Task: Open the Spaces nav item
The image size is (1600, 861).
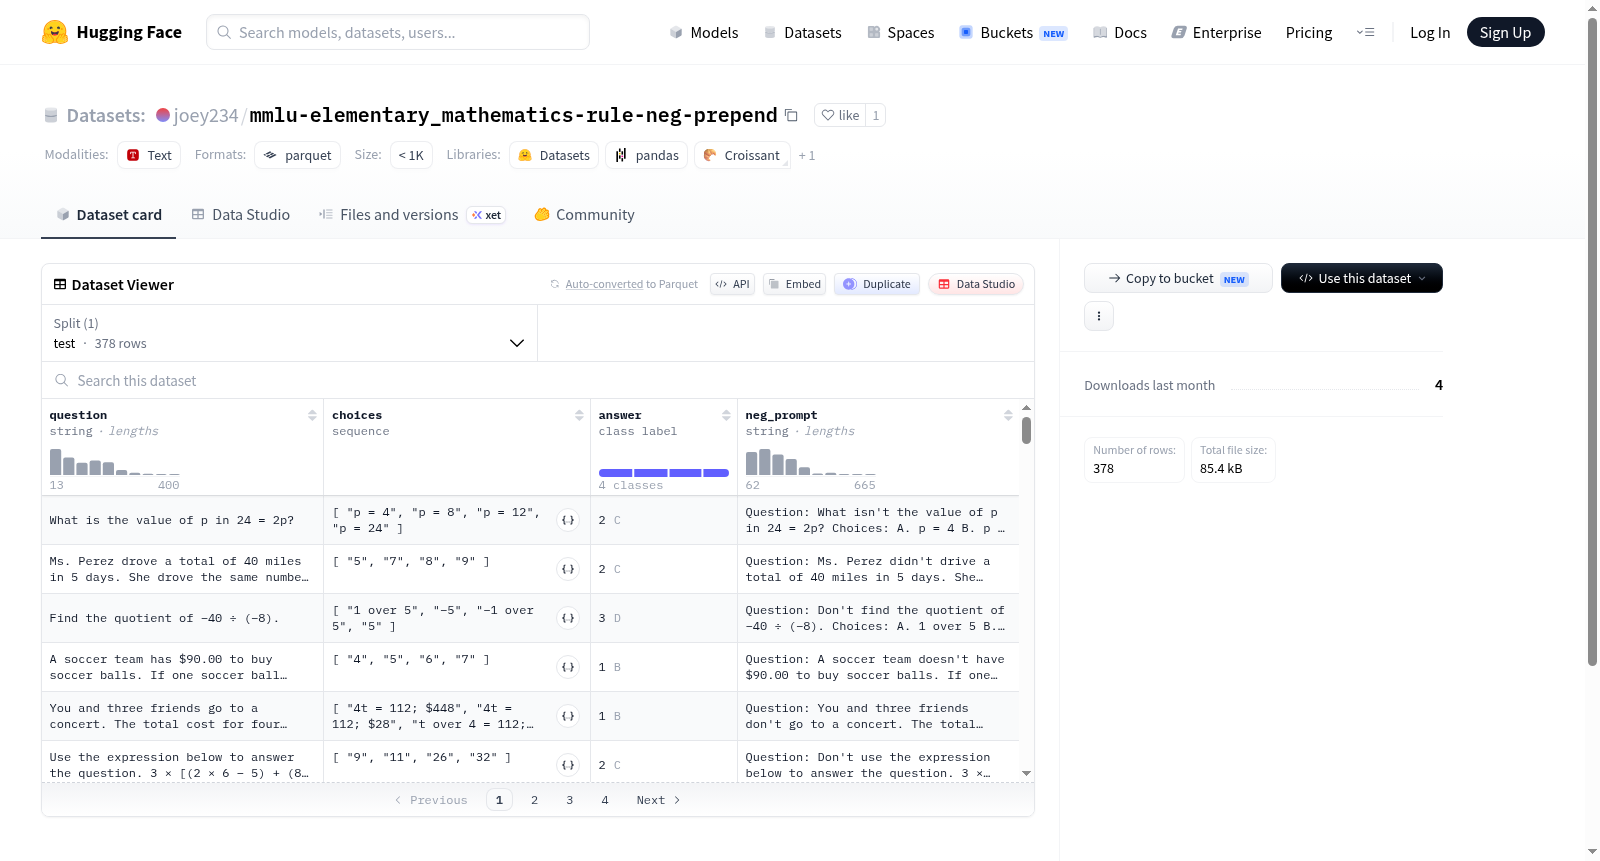Action: click(901, 32)
